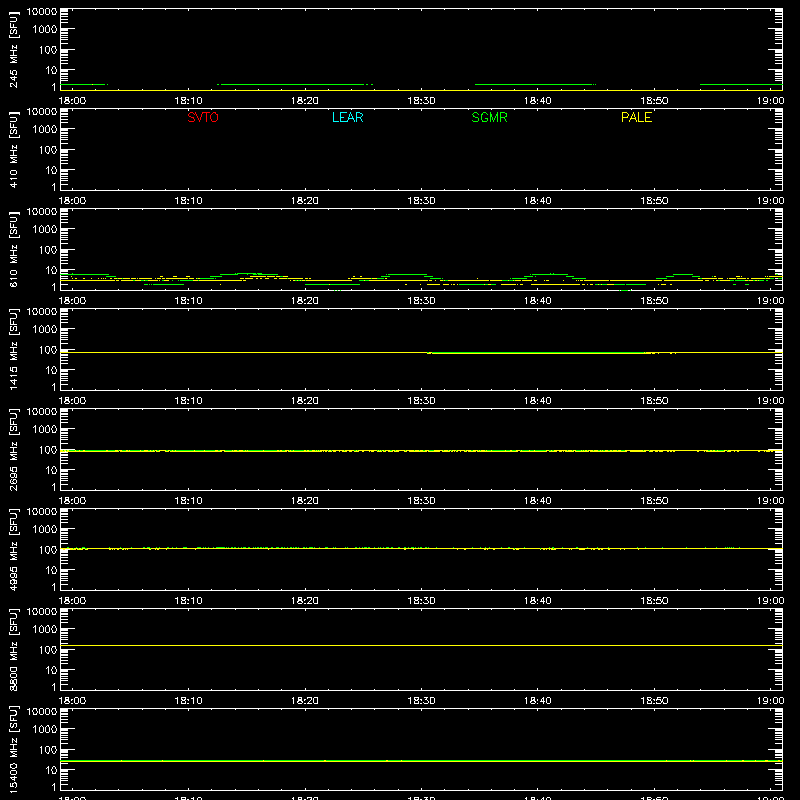800x800 pixels.
Task: Select the 15400 MHz [SFU] axis title
Action: pos(13,750)
